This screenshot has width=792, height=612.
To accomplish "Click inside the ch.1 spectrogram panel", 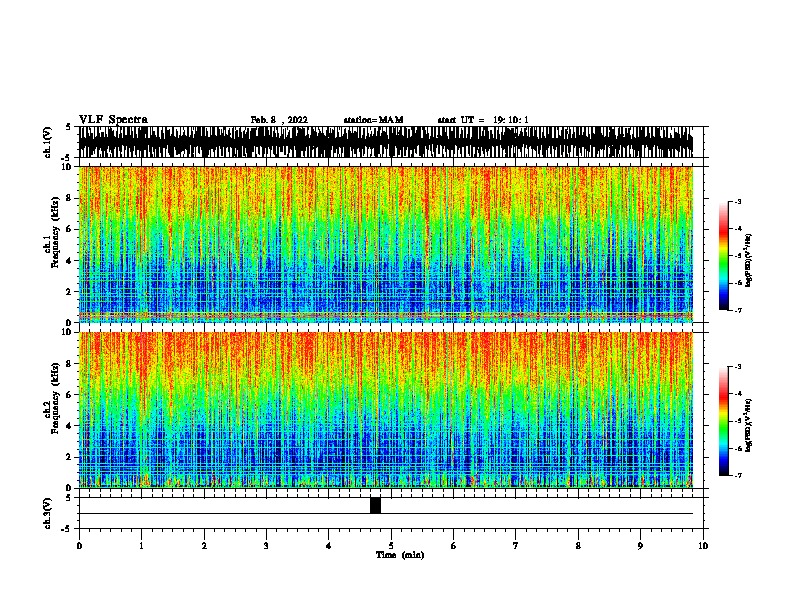I will 386,244.
